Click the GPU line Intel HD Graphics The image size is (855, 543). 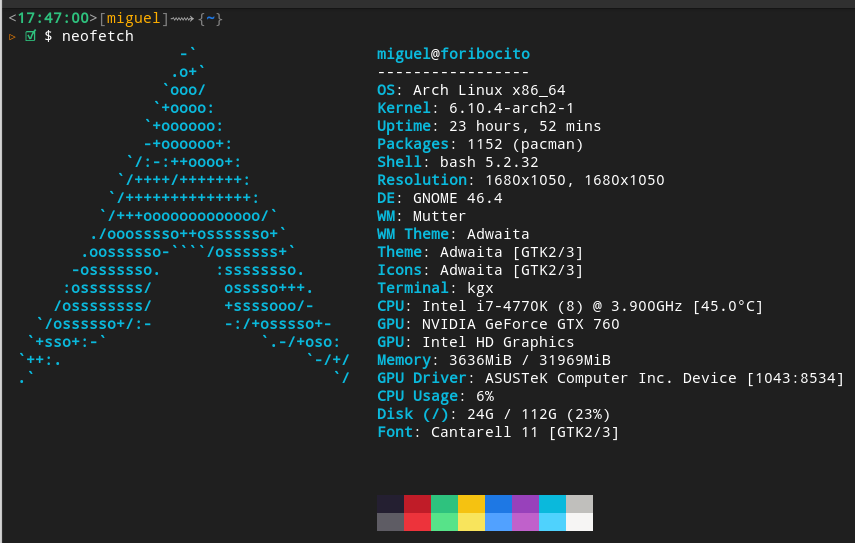point(475,342)
